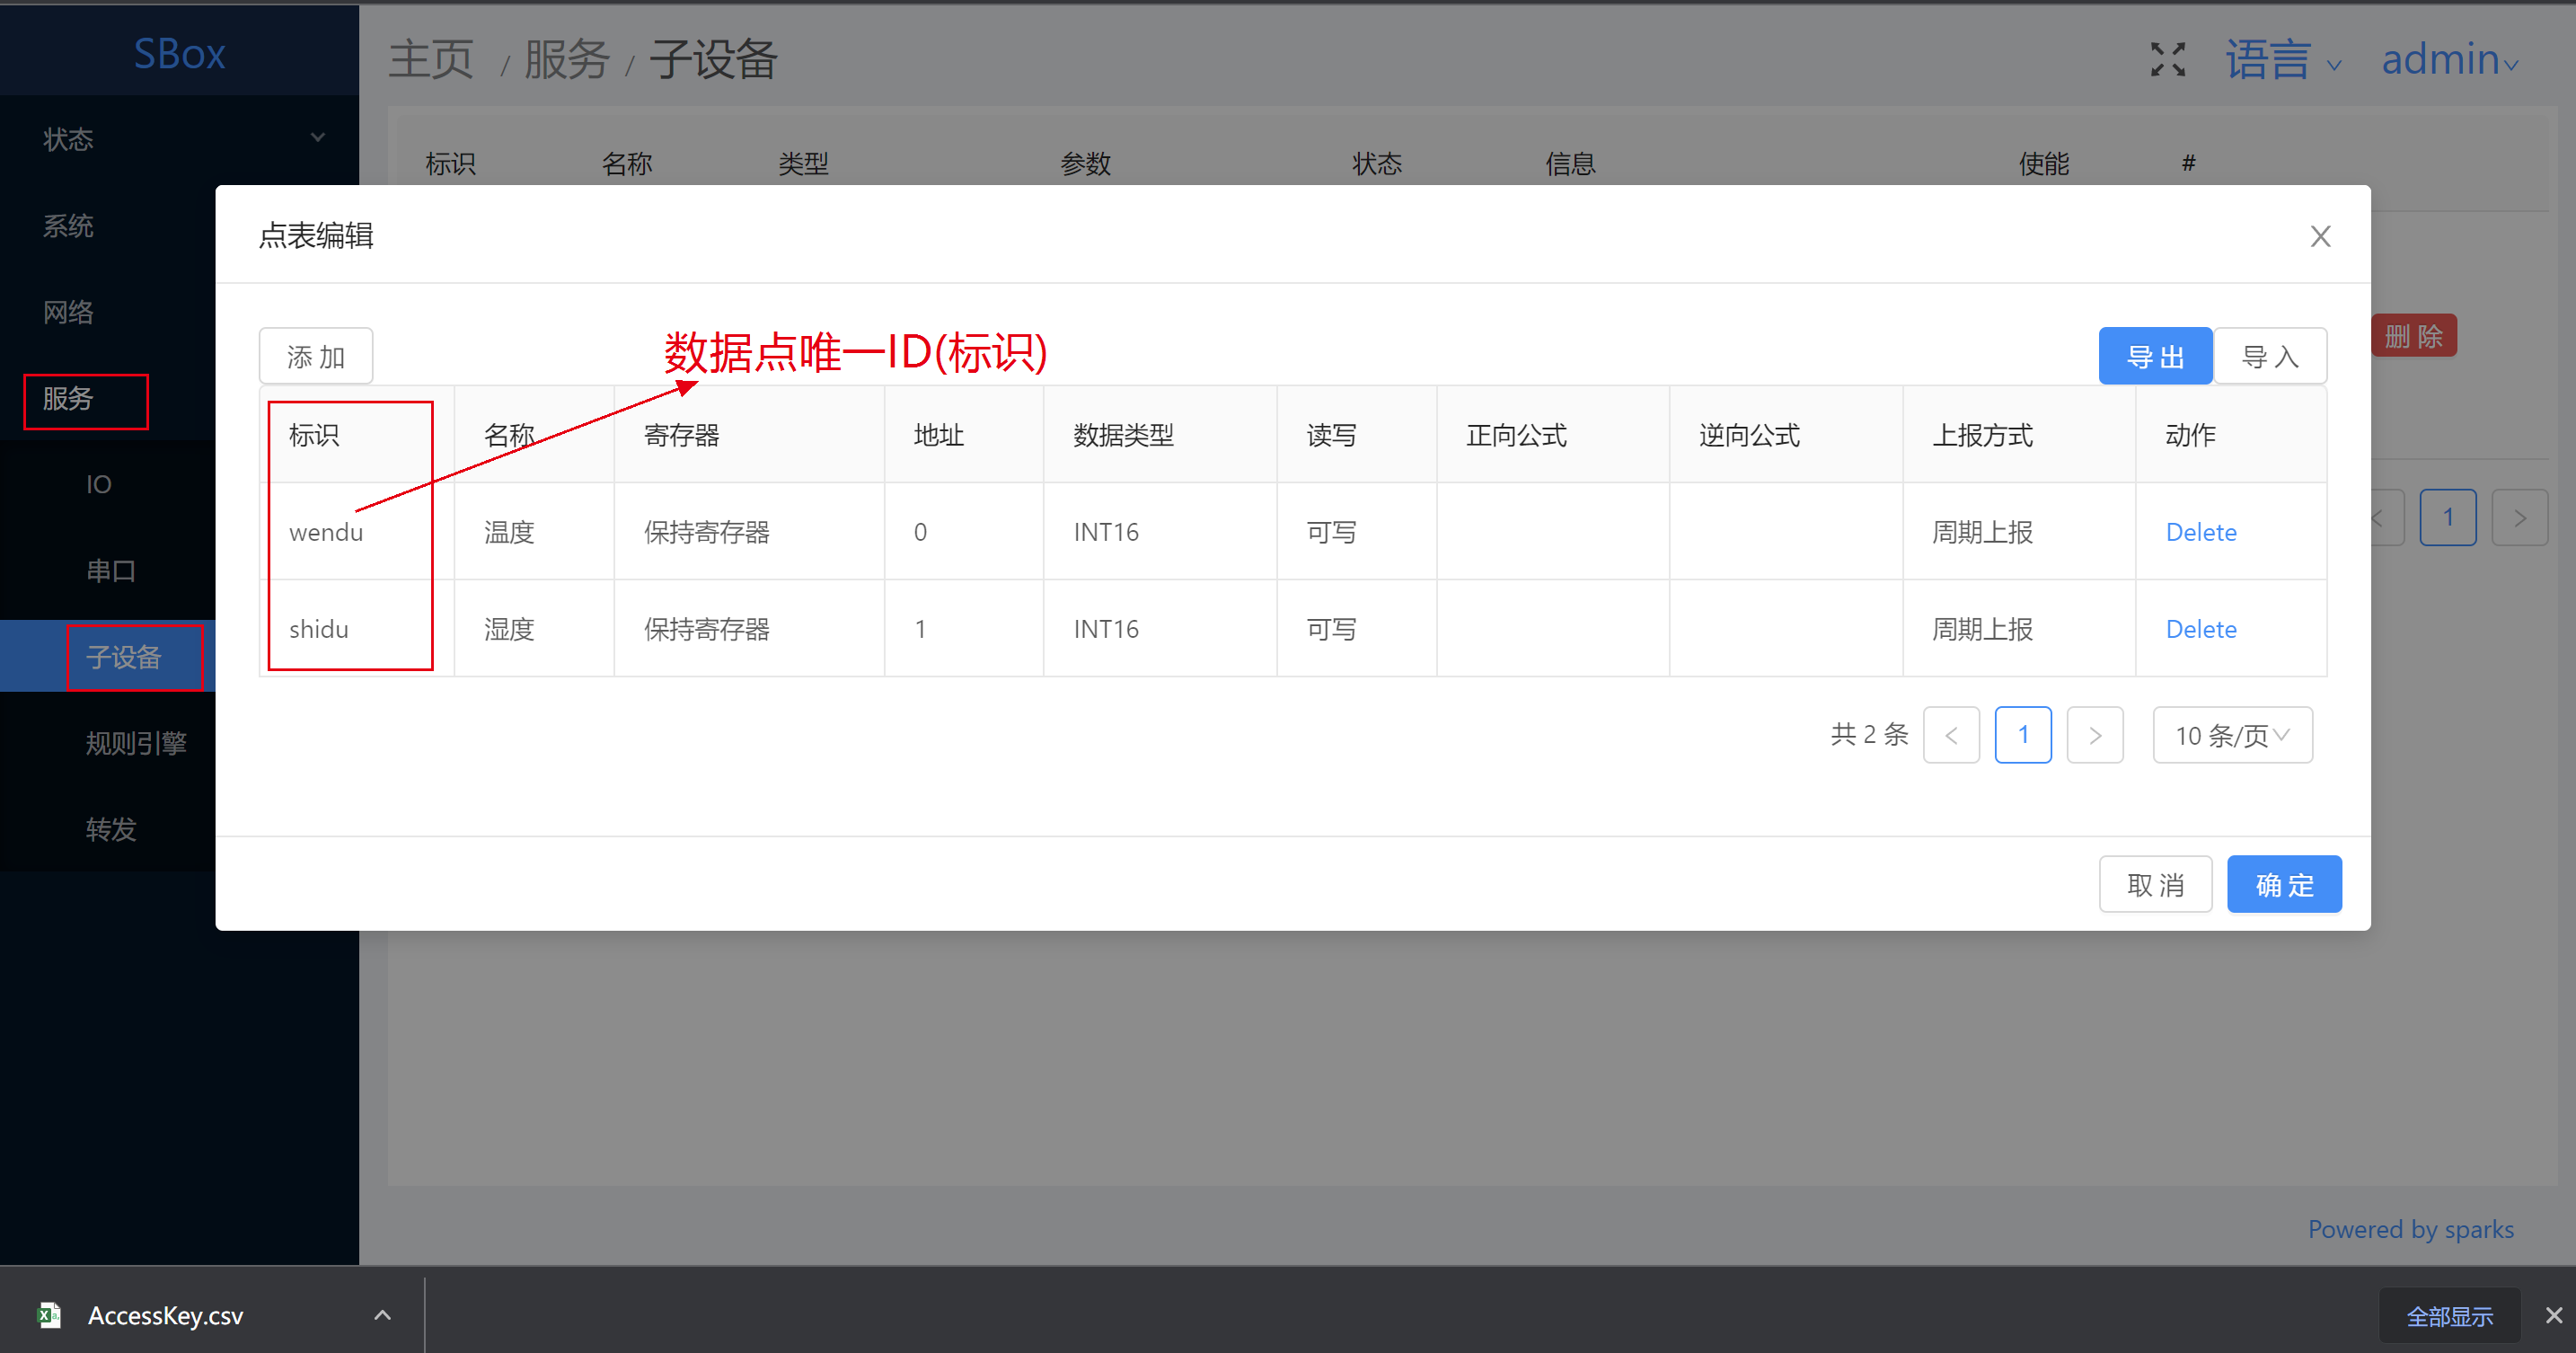The height and width of the screenshot is (1353, 2576).
Task: Select the 规则引擎 sidebar item
Action: [x=136, y=743]
